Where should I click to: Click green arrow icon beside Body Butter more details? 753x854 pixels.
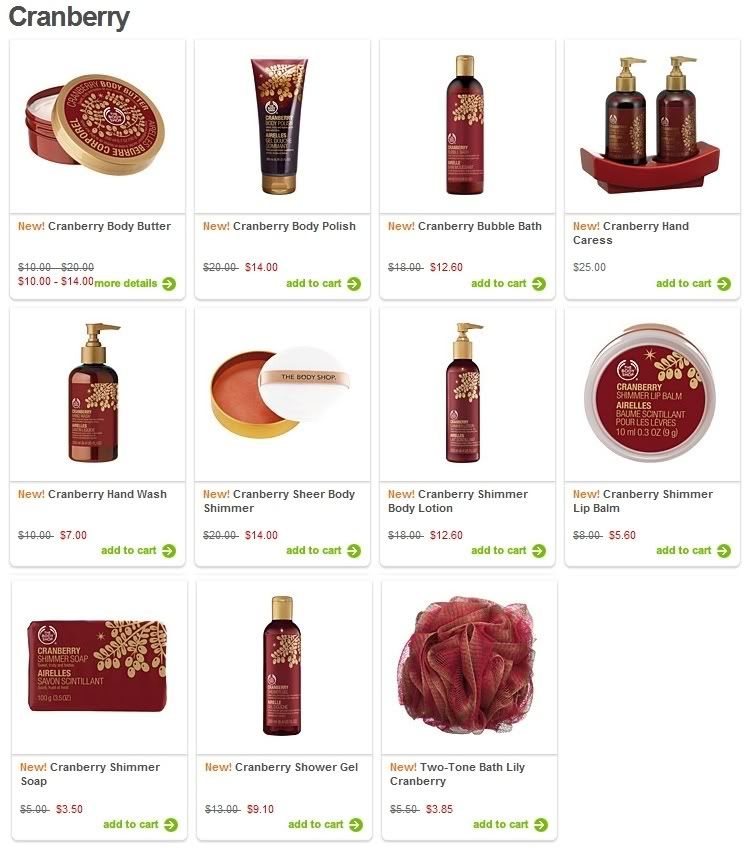[169, 284]
